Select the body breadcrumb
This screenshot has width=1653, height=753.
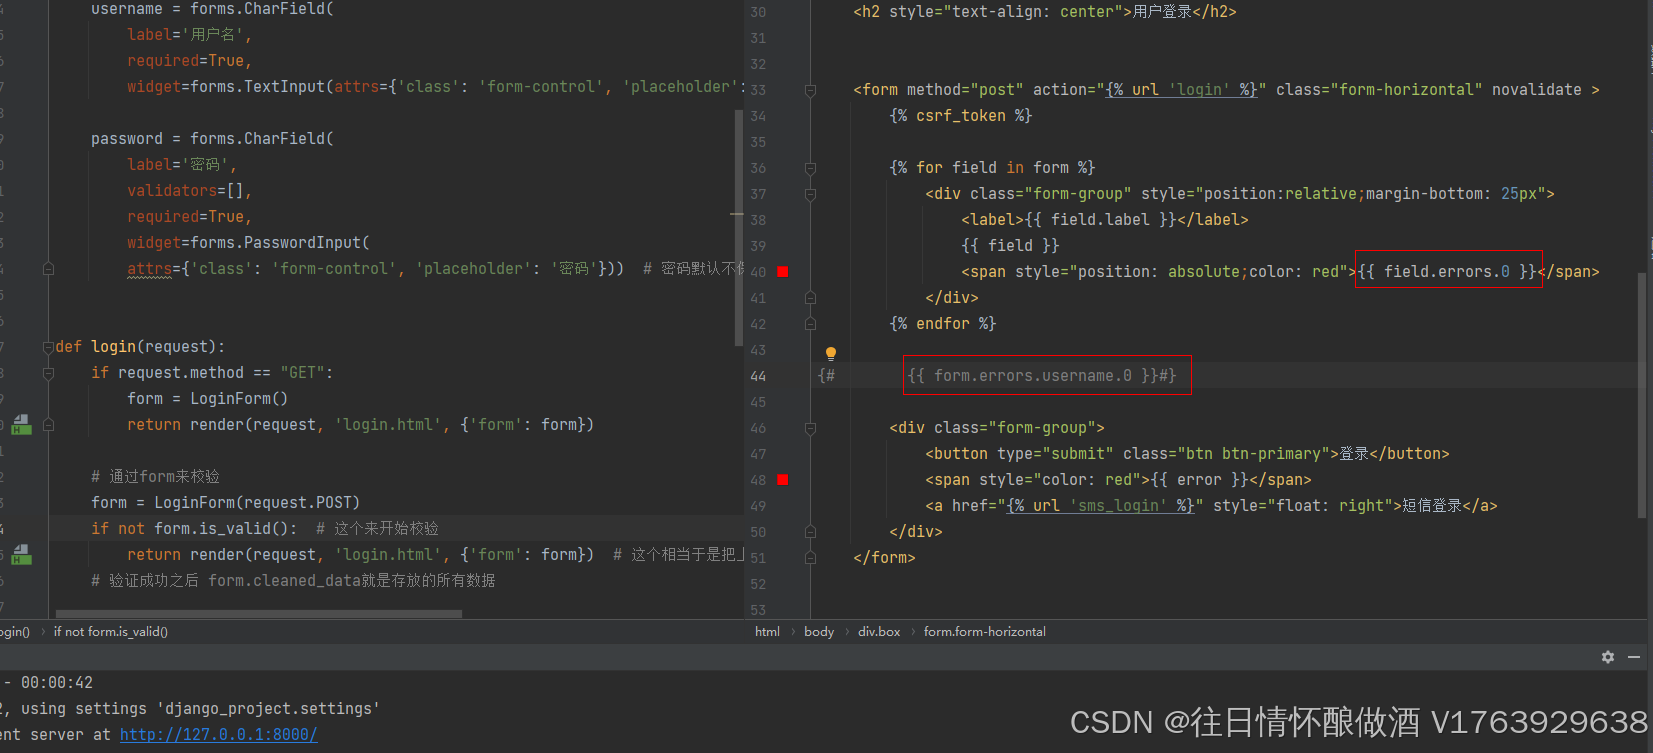point(819,632)
